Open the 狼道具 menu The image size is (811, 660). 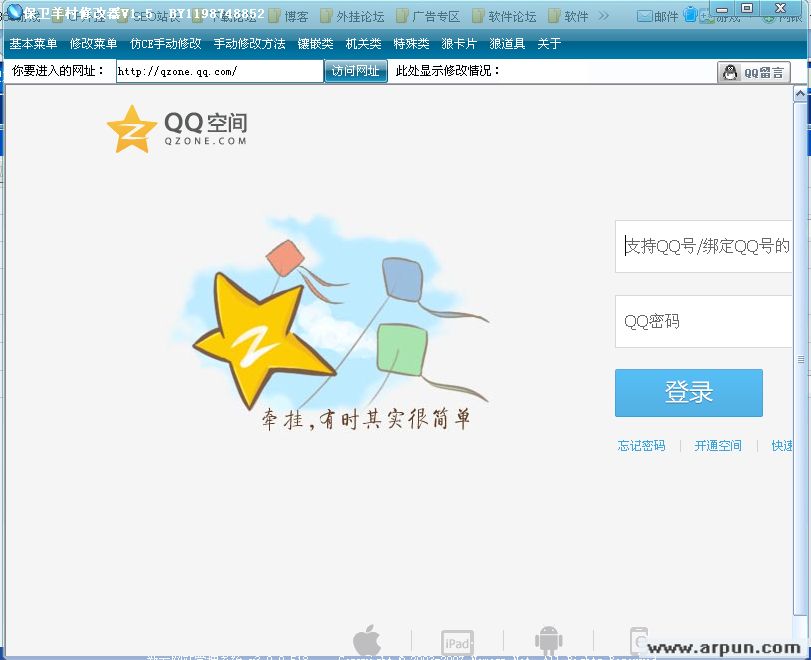[x=507, y=44]
